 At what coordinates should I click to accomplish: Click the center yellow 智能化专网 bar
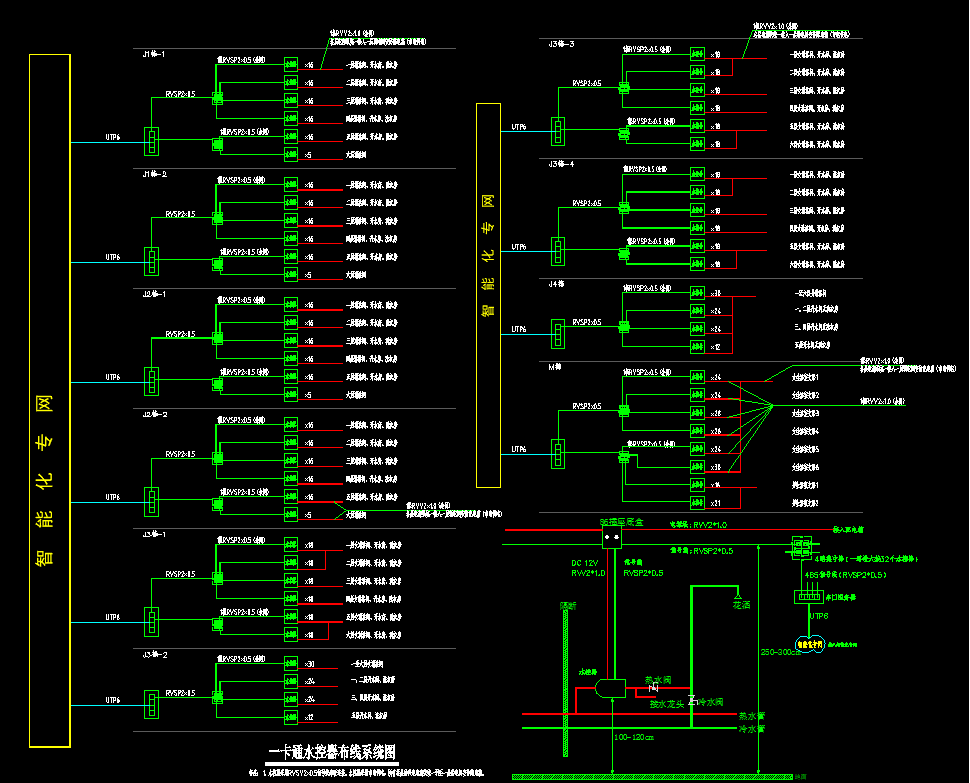click(488, 295)
